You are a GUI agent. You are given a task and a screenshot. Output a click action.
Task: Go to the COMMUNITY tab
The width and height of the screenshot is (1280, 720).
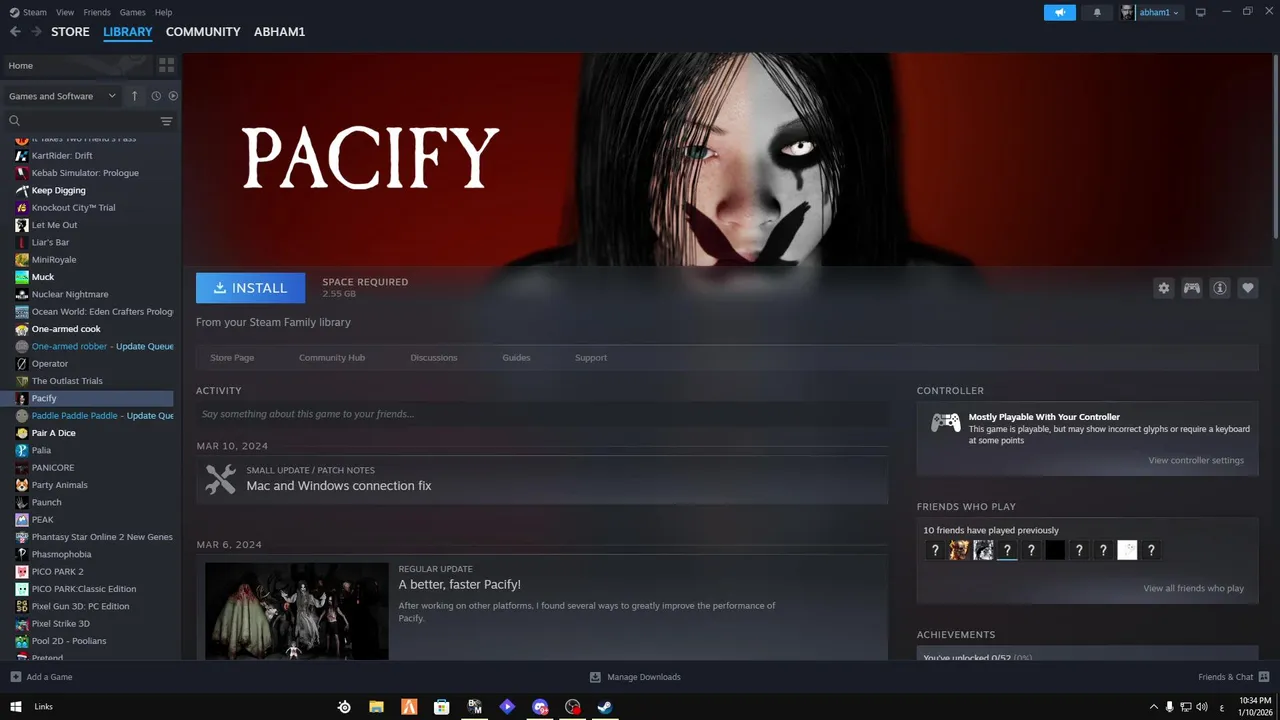click(x=203, y=32)
